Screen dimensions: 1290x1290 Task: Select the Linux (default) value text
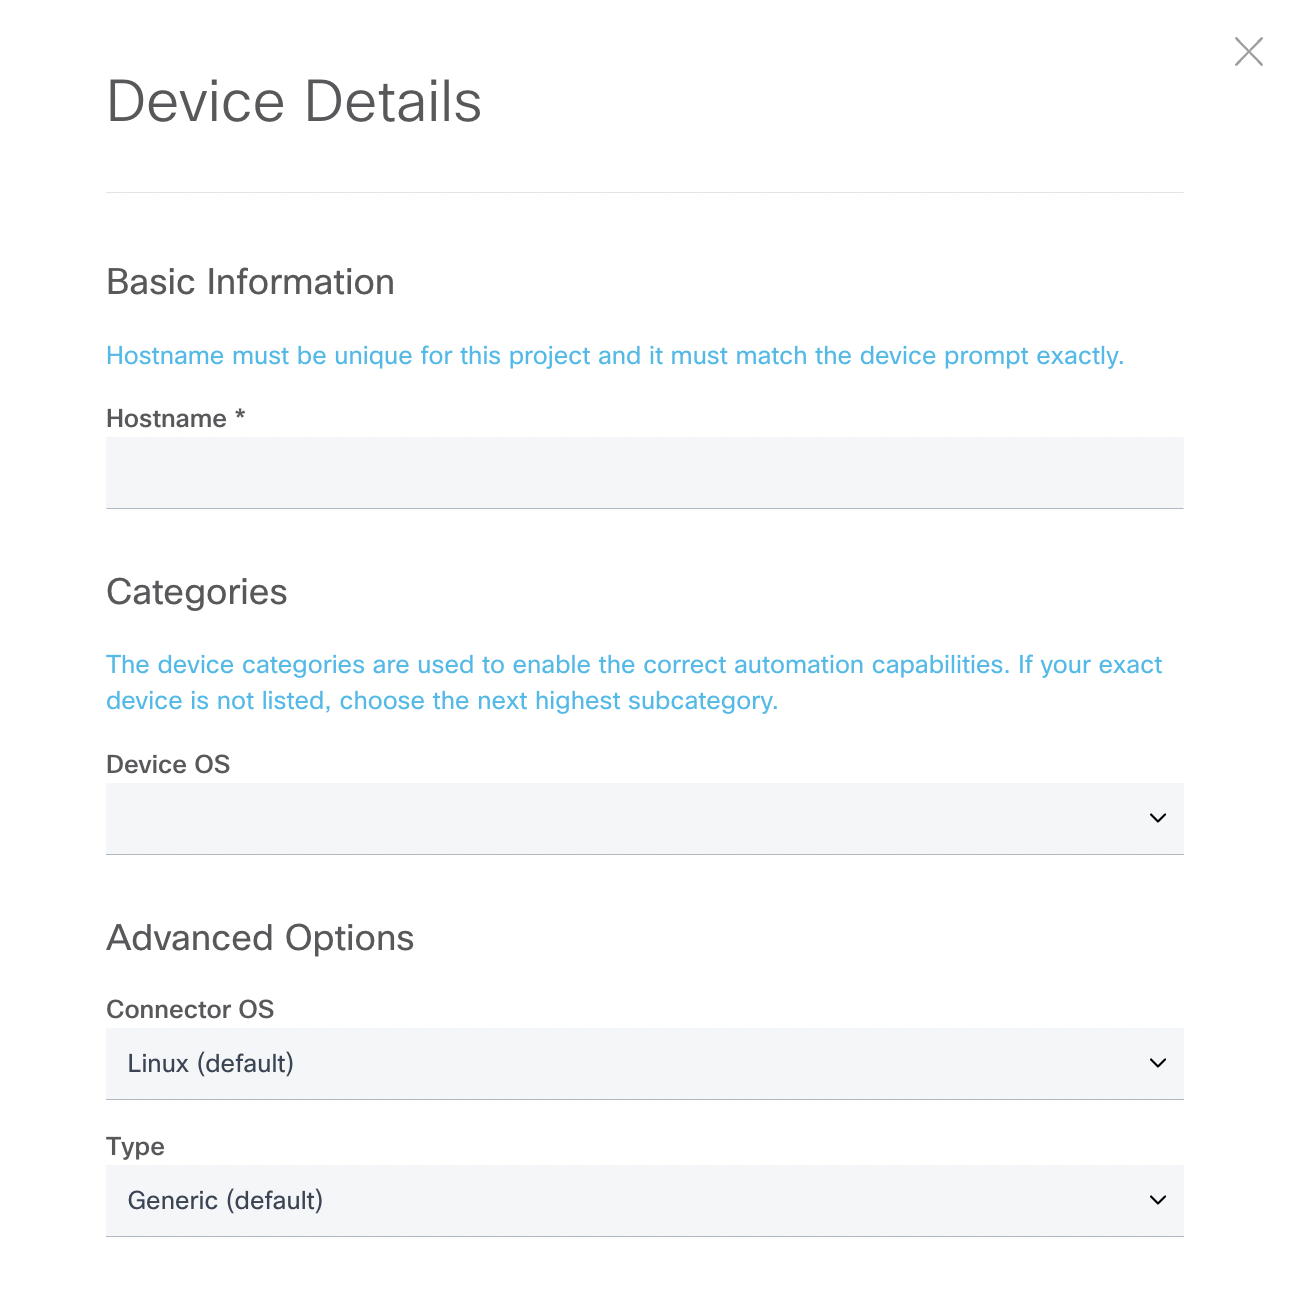pyautogui.click(x=211, y=1063)
